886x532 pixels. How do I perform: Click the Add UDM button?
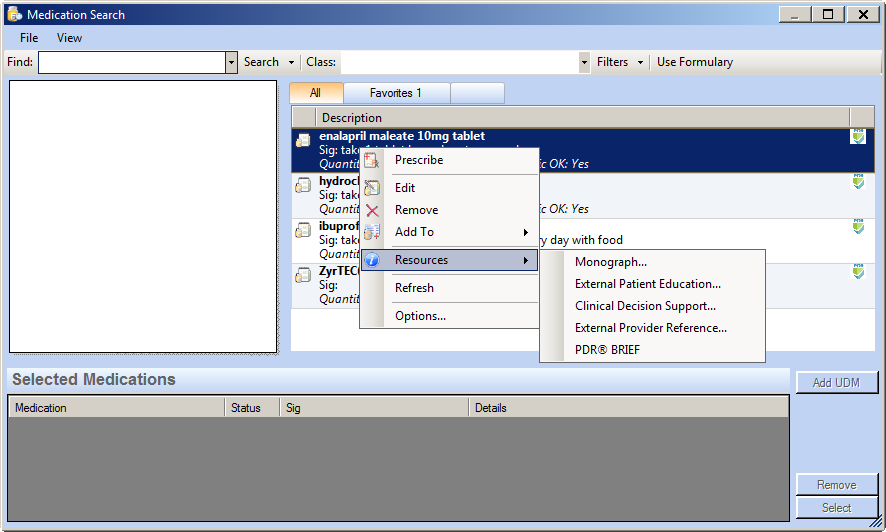click(836, 383)
